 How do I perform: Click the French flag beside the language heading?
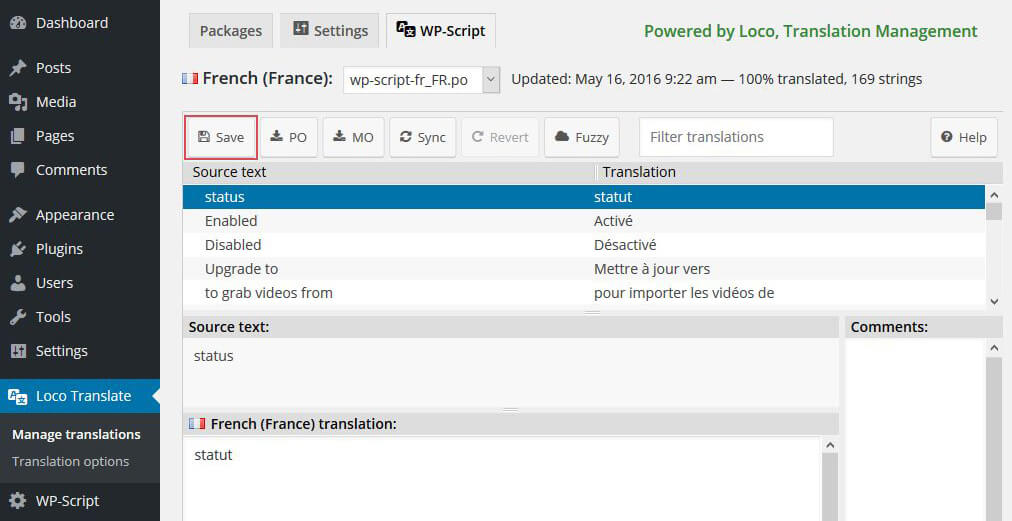click(x=190, y=79)
